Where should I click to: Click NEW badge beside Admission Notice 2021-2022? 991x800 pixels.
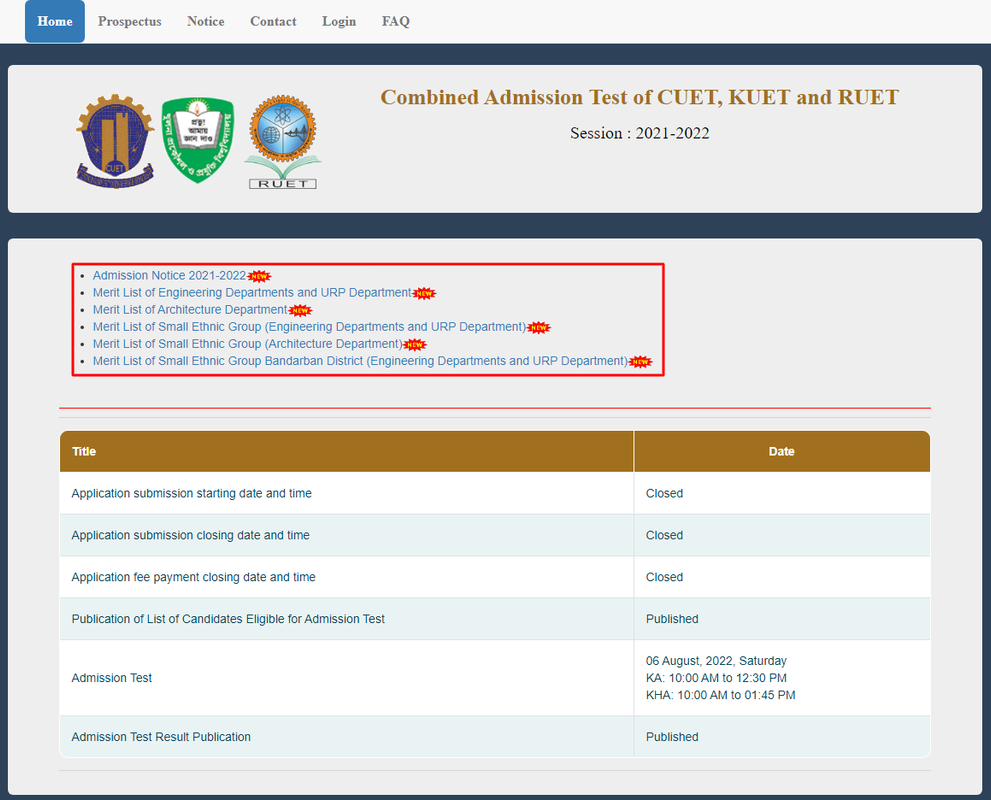259,276
